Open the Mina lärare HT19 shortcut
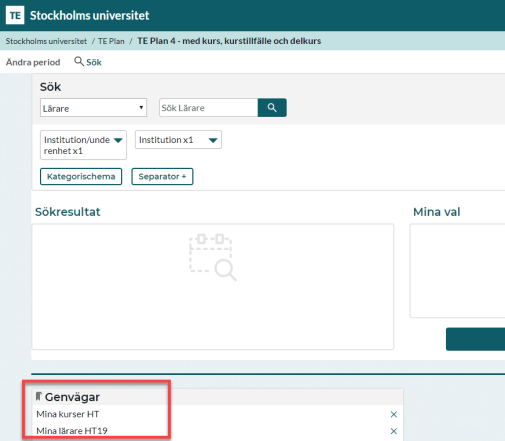The image size is (505, 441). [72, 431]
